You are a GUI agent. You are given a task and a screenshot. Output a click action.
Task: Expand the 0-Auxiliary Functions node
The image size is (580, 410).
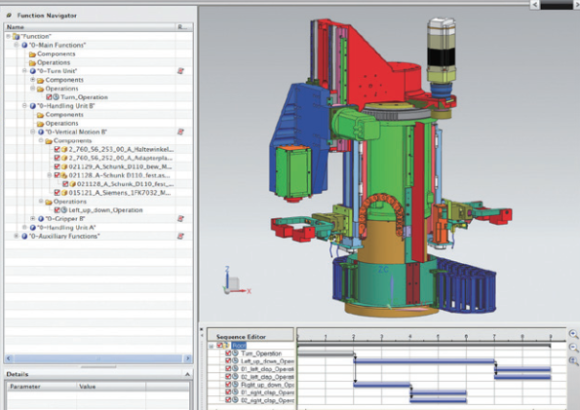(x=16, y=236)
